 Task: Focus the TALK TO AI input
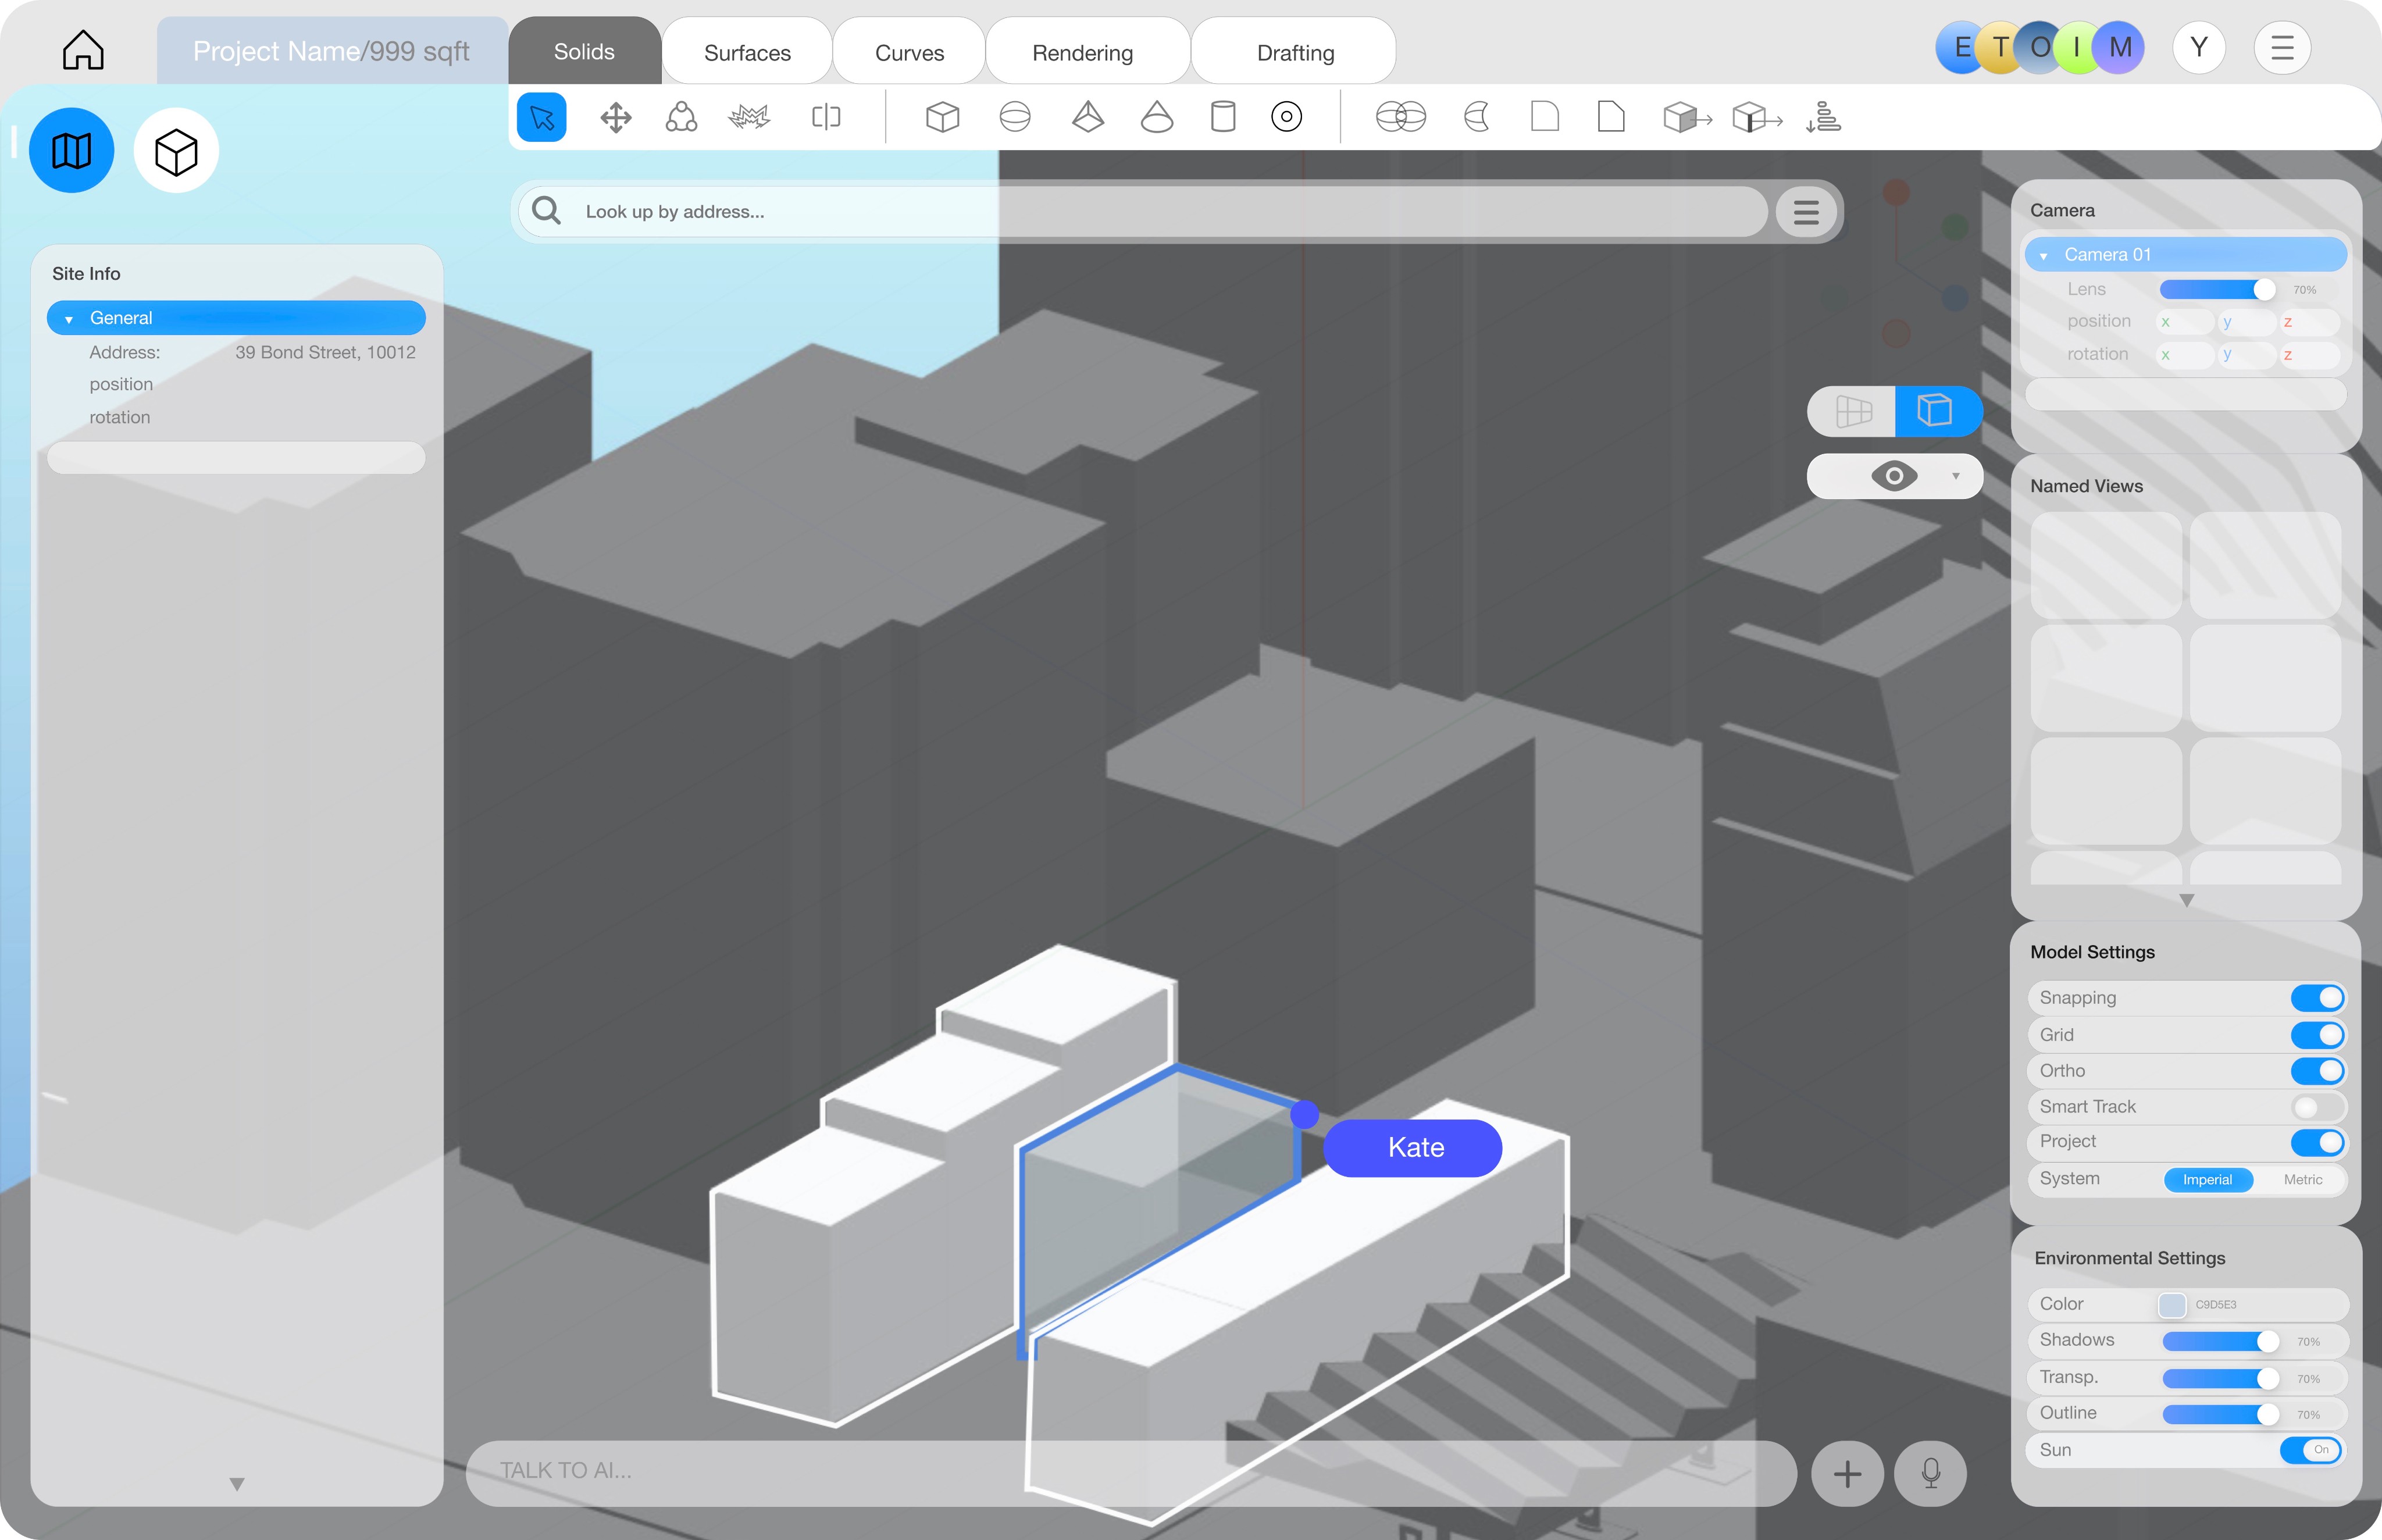[1130, 1473]
